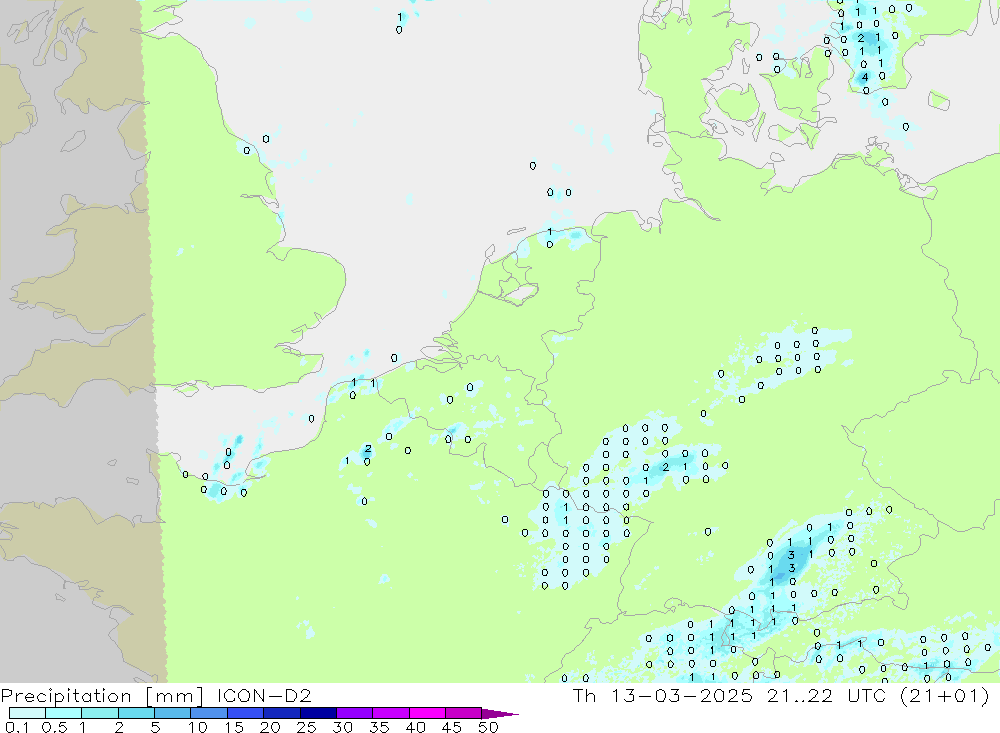Click the '25' legend scale label

tap(306, 727)
